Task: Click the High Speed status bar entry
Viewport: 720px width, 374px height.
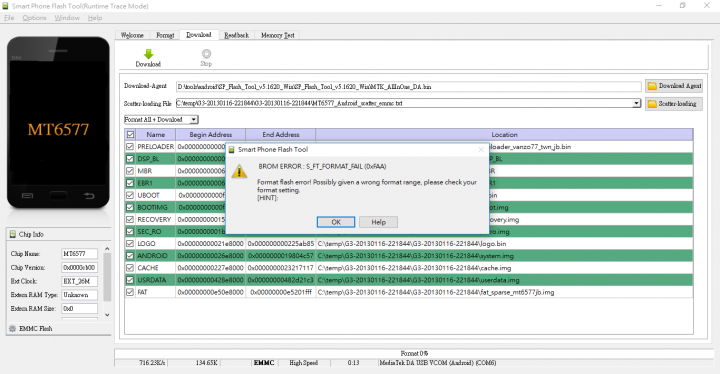Action: click(304, 363)
